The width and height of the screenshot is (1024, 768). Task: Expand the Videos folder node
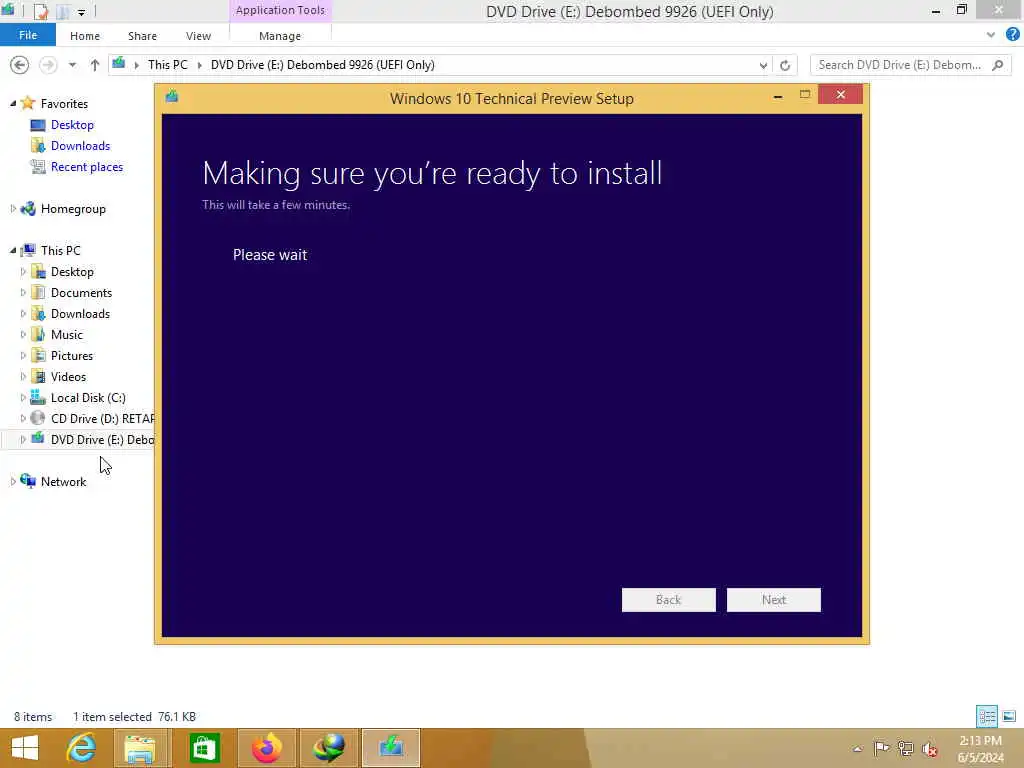click(x=24, y=377)
